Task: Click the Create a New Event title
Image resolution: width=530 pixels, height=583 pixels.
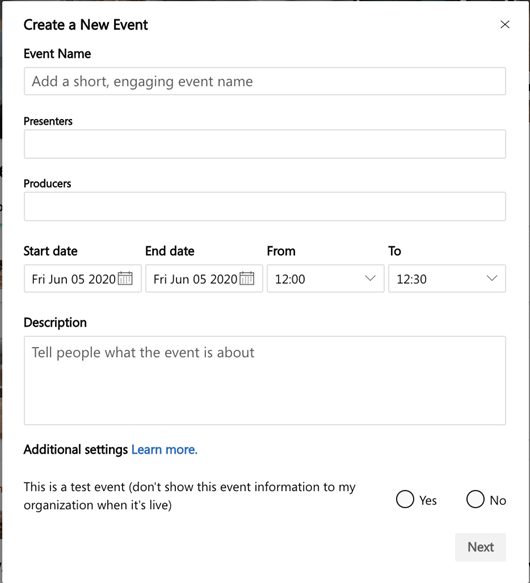Action: coord(86,25)
